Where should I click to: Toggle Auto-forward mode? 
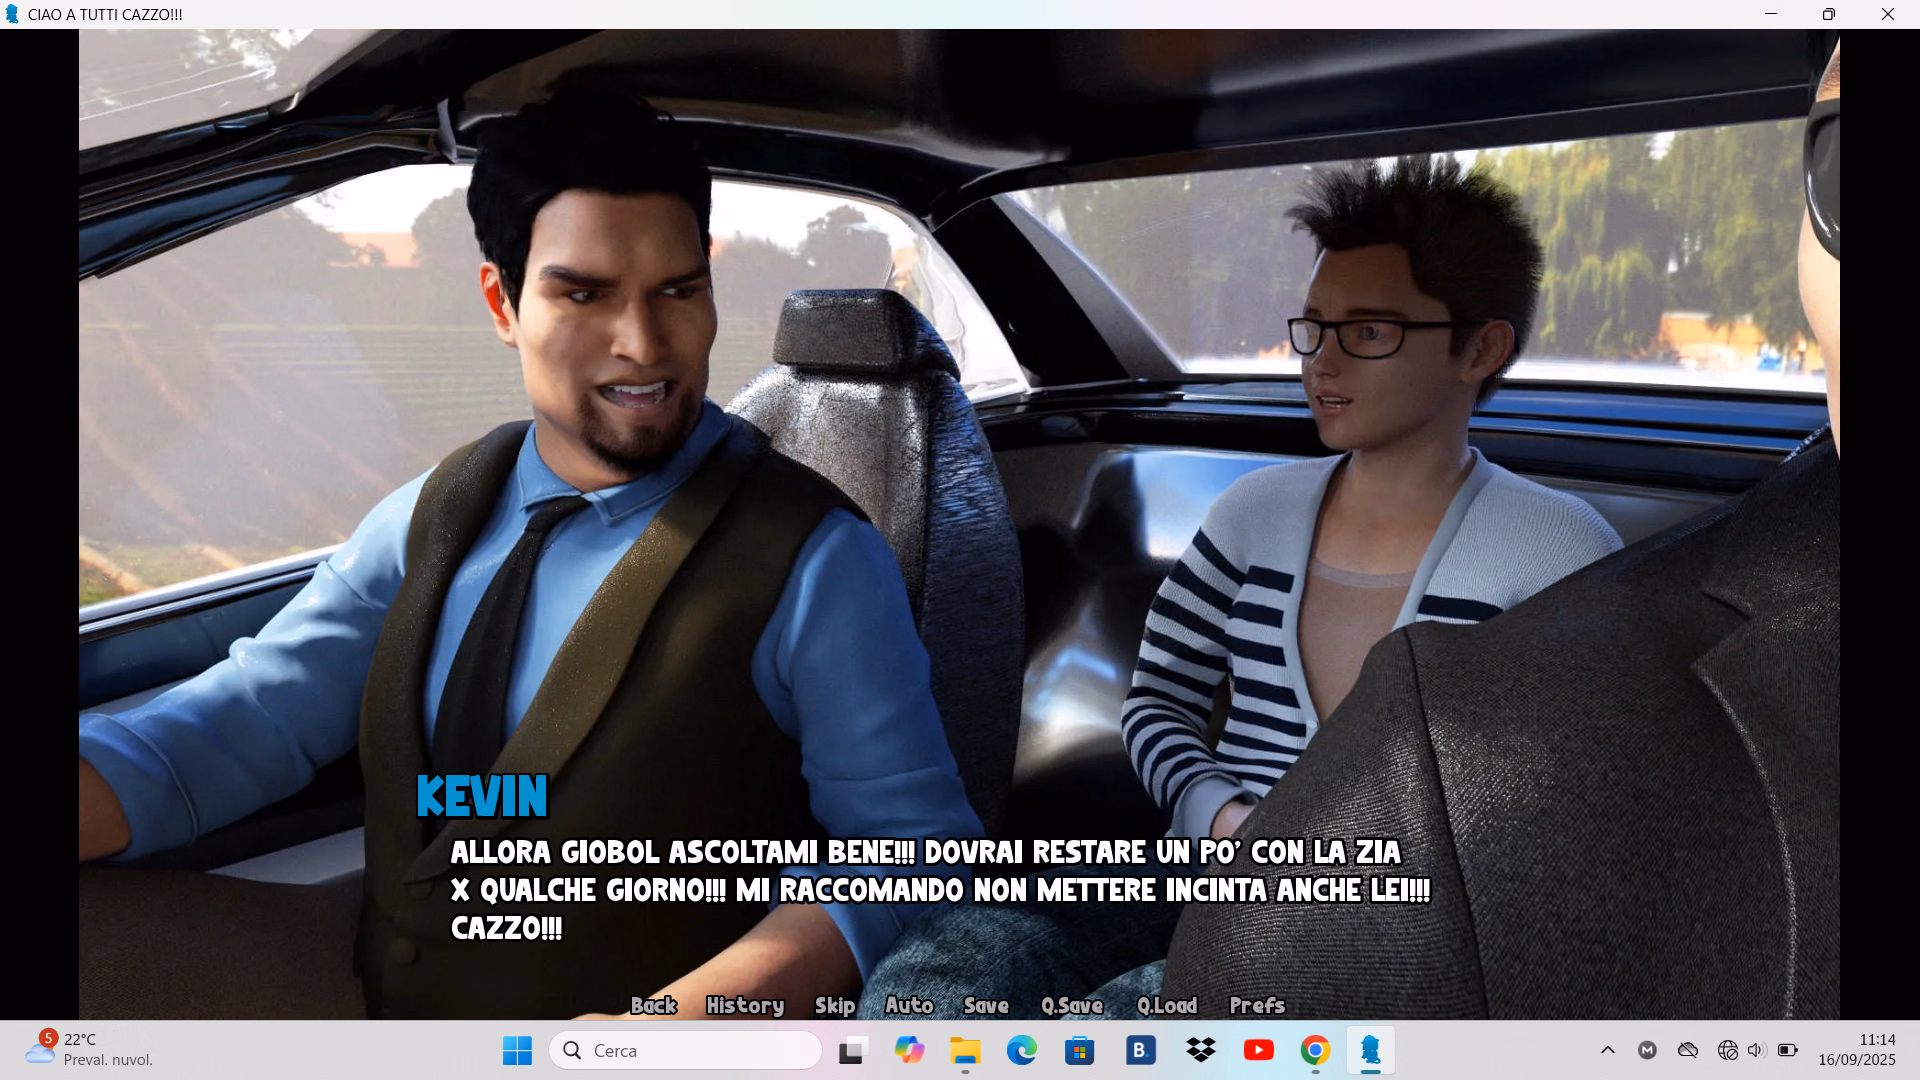(x=908, y=1005)
